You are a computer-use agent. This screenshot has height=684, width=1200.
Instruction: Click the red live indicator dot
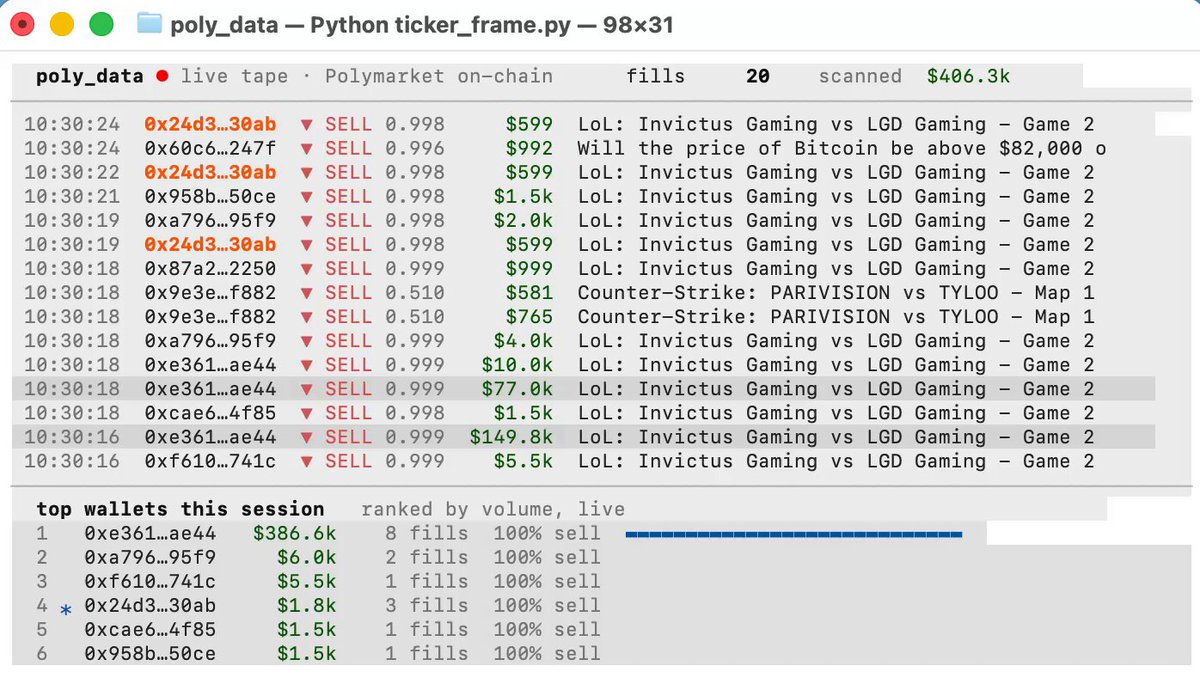[162, 76]
